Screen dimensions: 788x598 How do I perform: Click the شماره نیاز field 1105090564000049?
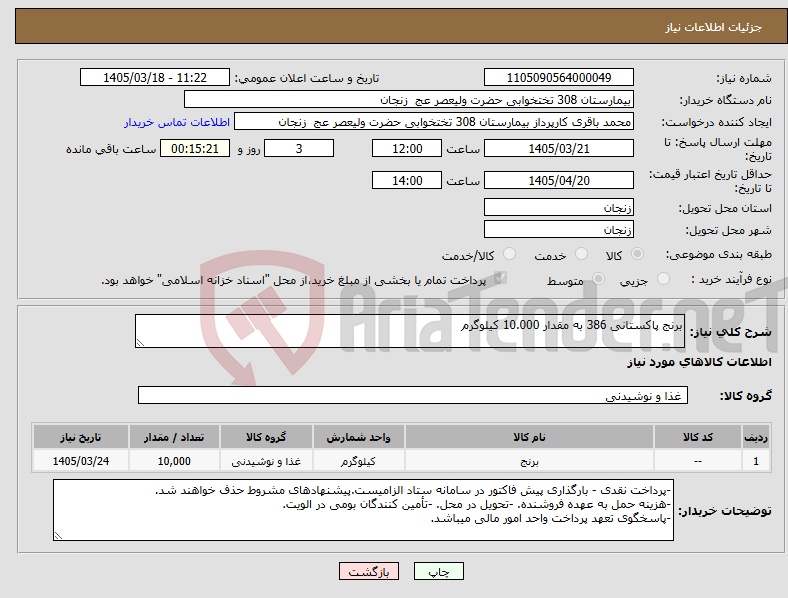coord(558,77)
